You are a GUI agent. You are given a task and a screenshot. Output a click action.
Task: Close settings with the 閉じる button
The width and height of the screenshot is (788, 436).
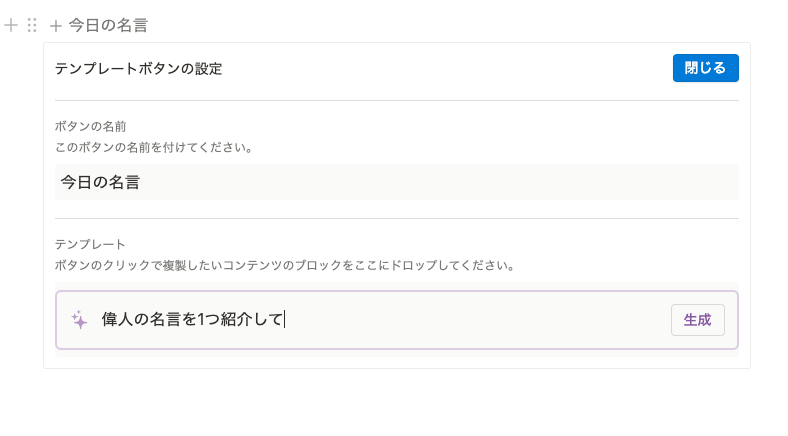pos(706,68)
